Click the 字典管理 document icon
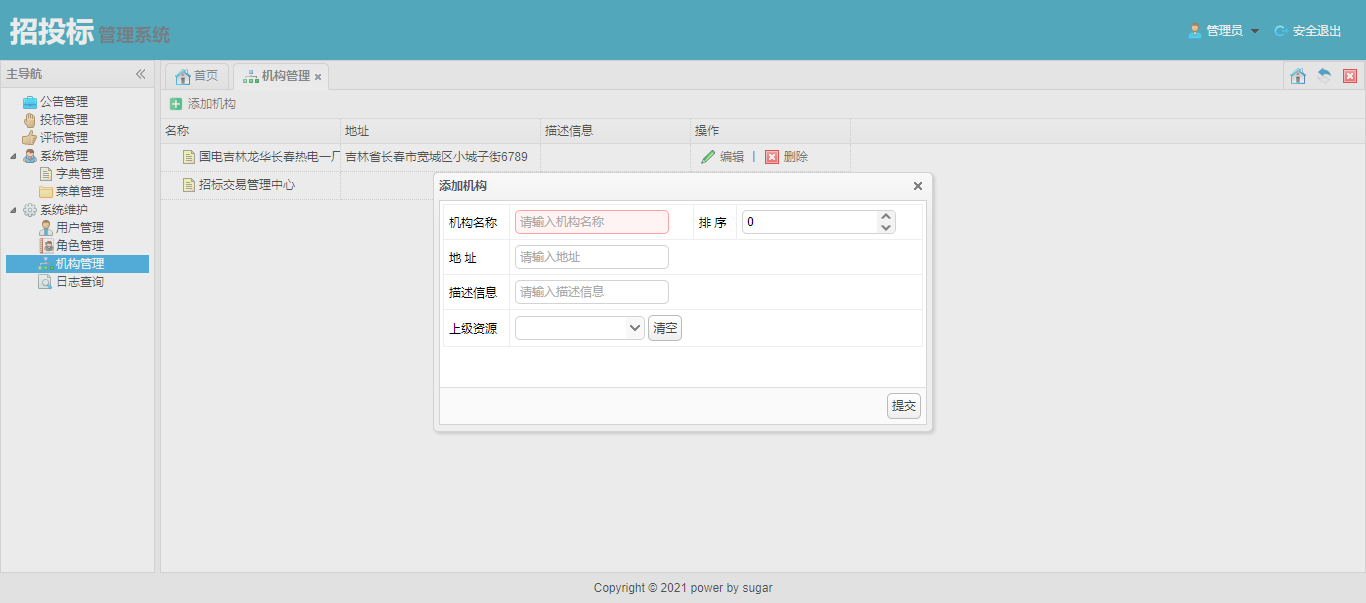 (x=46, y=173)
